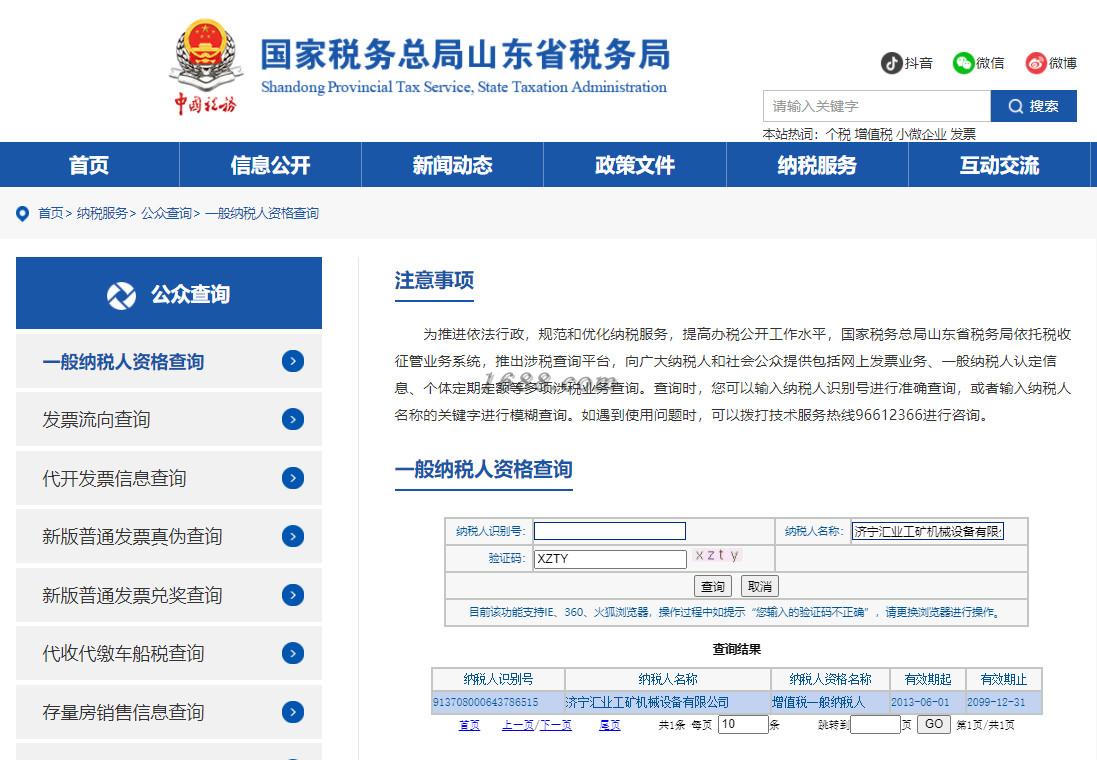The height and width of the screenshot is (760, 1097).
Task: Select 新版普通发票真伪查询 in the sidebar
Action: click(x=169, y=536)
